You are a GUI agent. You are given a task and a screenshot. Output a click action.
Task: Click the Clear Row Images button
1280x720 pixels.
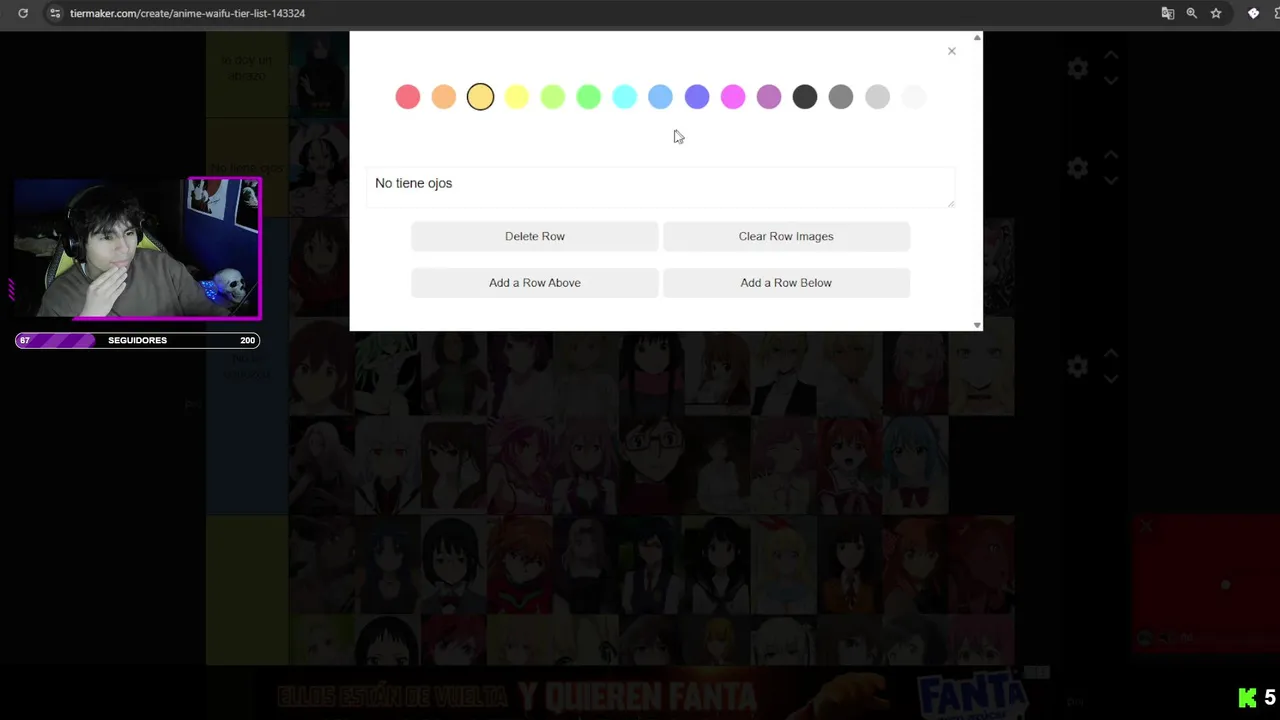[786, 236]
